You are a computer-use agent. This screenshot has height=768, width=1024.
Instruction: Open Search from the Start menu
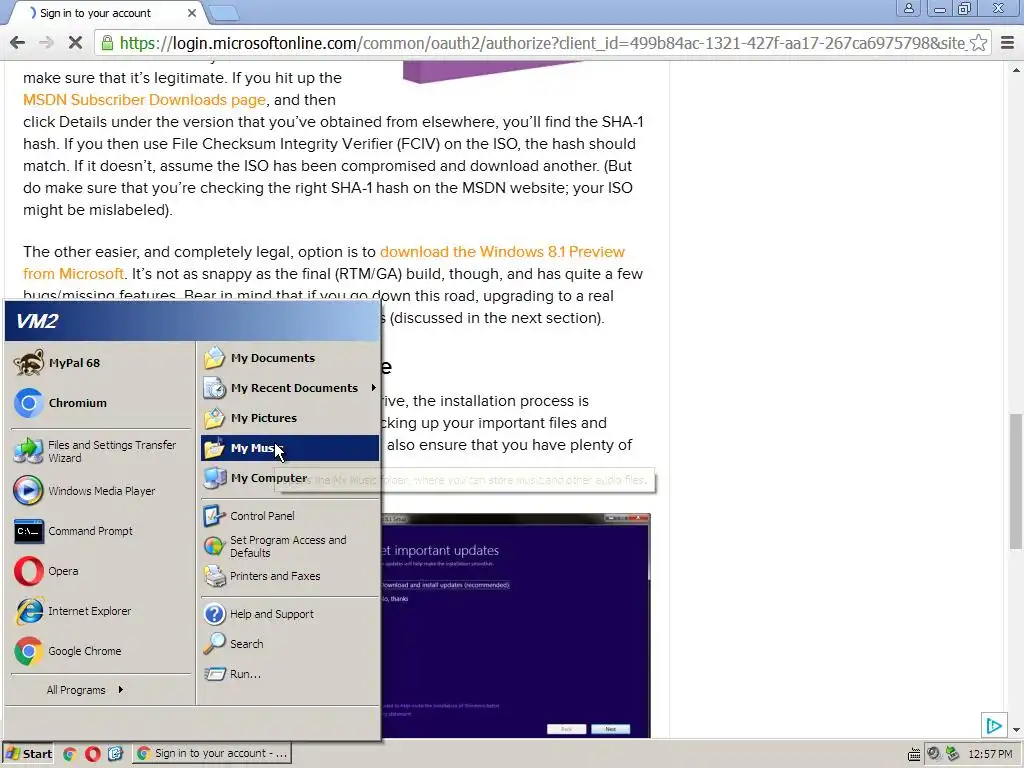[289, 644]
